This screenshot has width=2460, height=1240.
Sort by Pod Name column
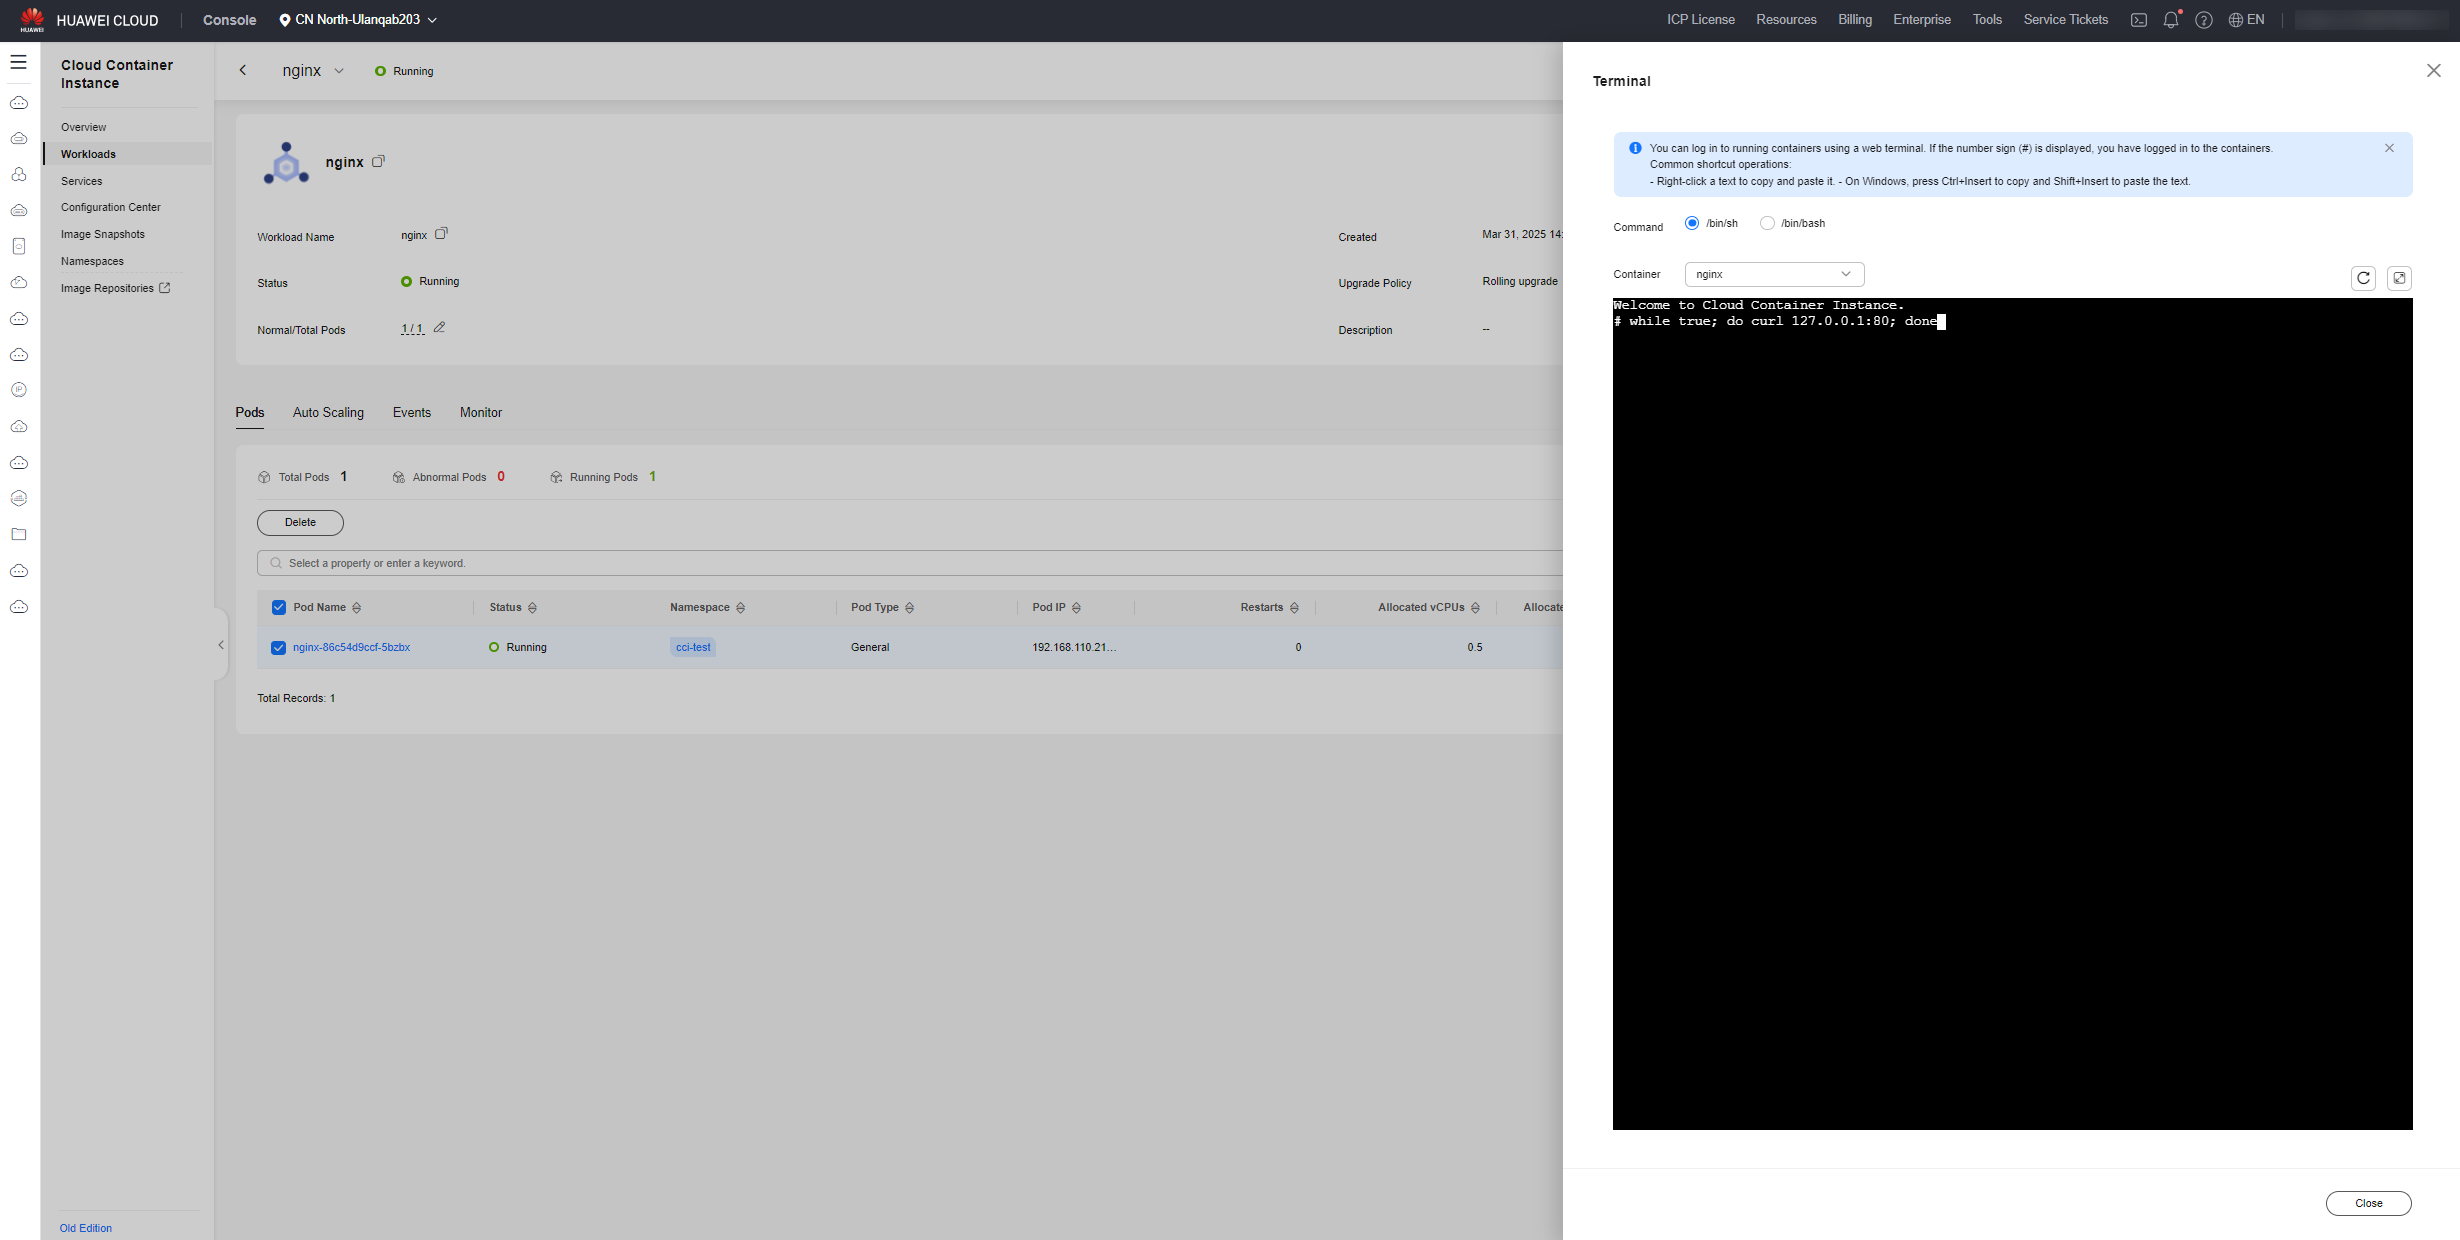[x=356, y=608]
